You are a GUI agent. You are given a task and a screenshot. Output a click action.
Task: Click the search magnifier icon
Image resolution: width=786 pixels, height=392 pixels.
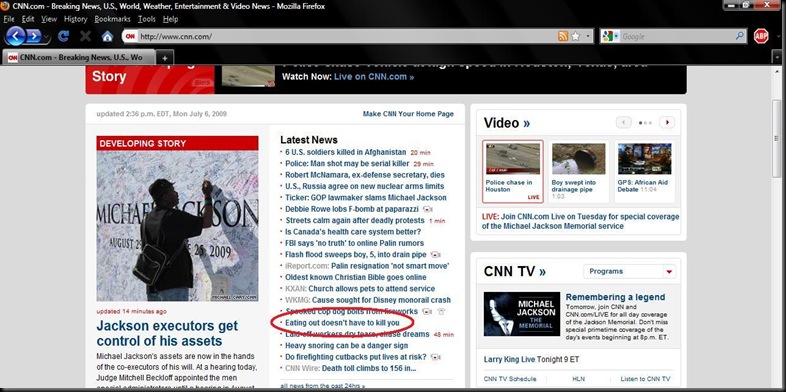(740, 36)
